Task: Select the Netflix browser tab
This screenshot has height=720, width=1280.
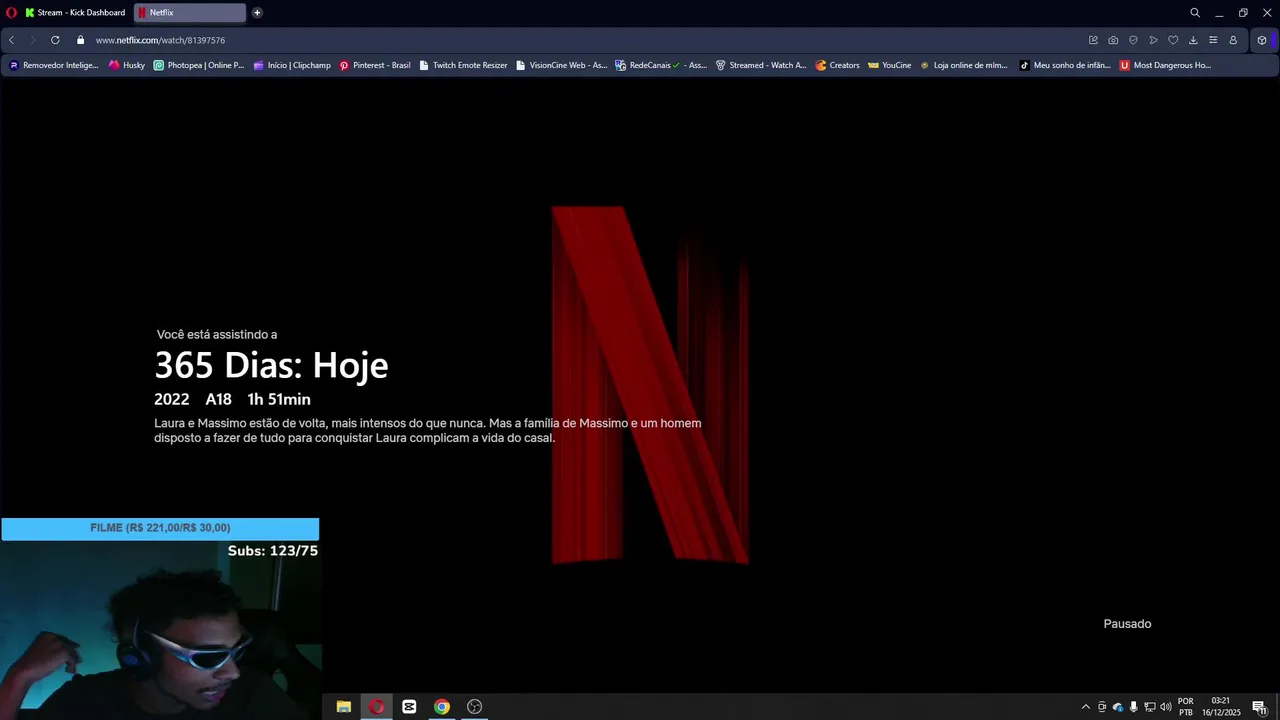Action: (190, 13)
